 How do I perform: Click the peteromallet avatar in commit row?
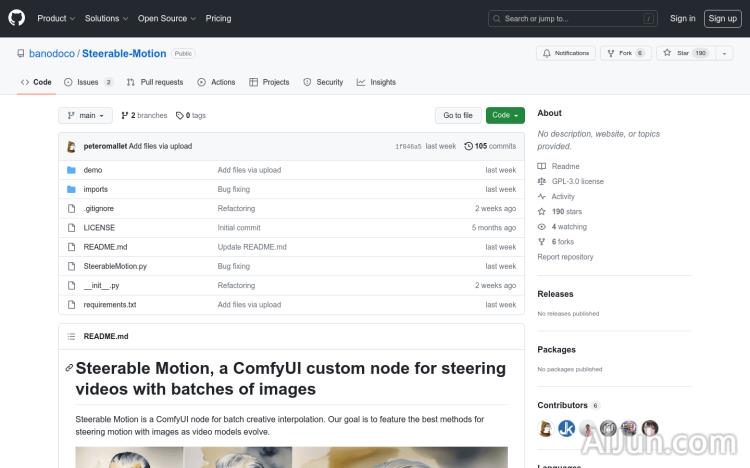72,146
